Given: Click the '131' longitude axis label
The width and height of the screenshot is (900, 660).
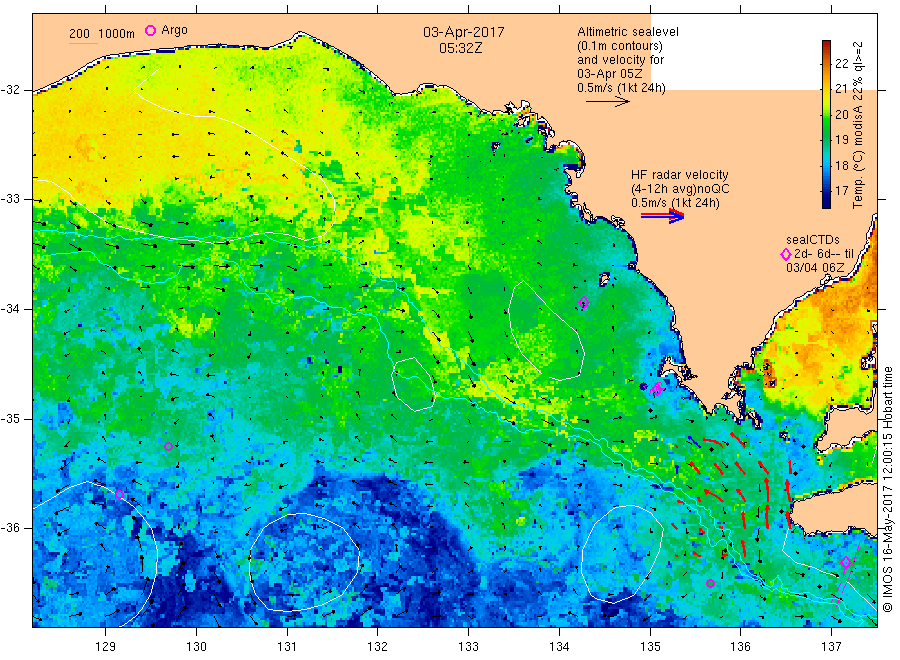Looking at the screenshot, I should click(x=287, y=647).
